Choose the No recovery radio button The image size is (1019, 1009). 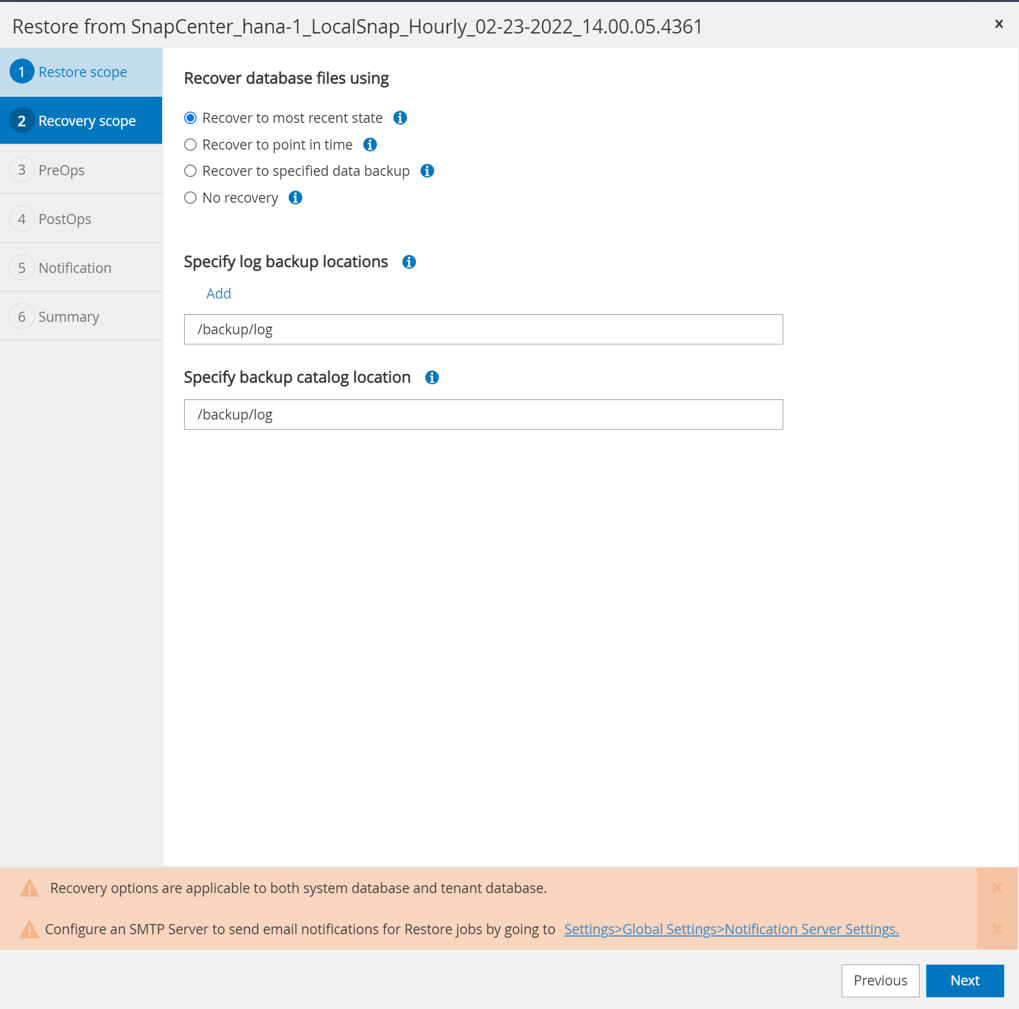click(x=191, y=198)
